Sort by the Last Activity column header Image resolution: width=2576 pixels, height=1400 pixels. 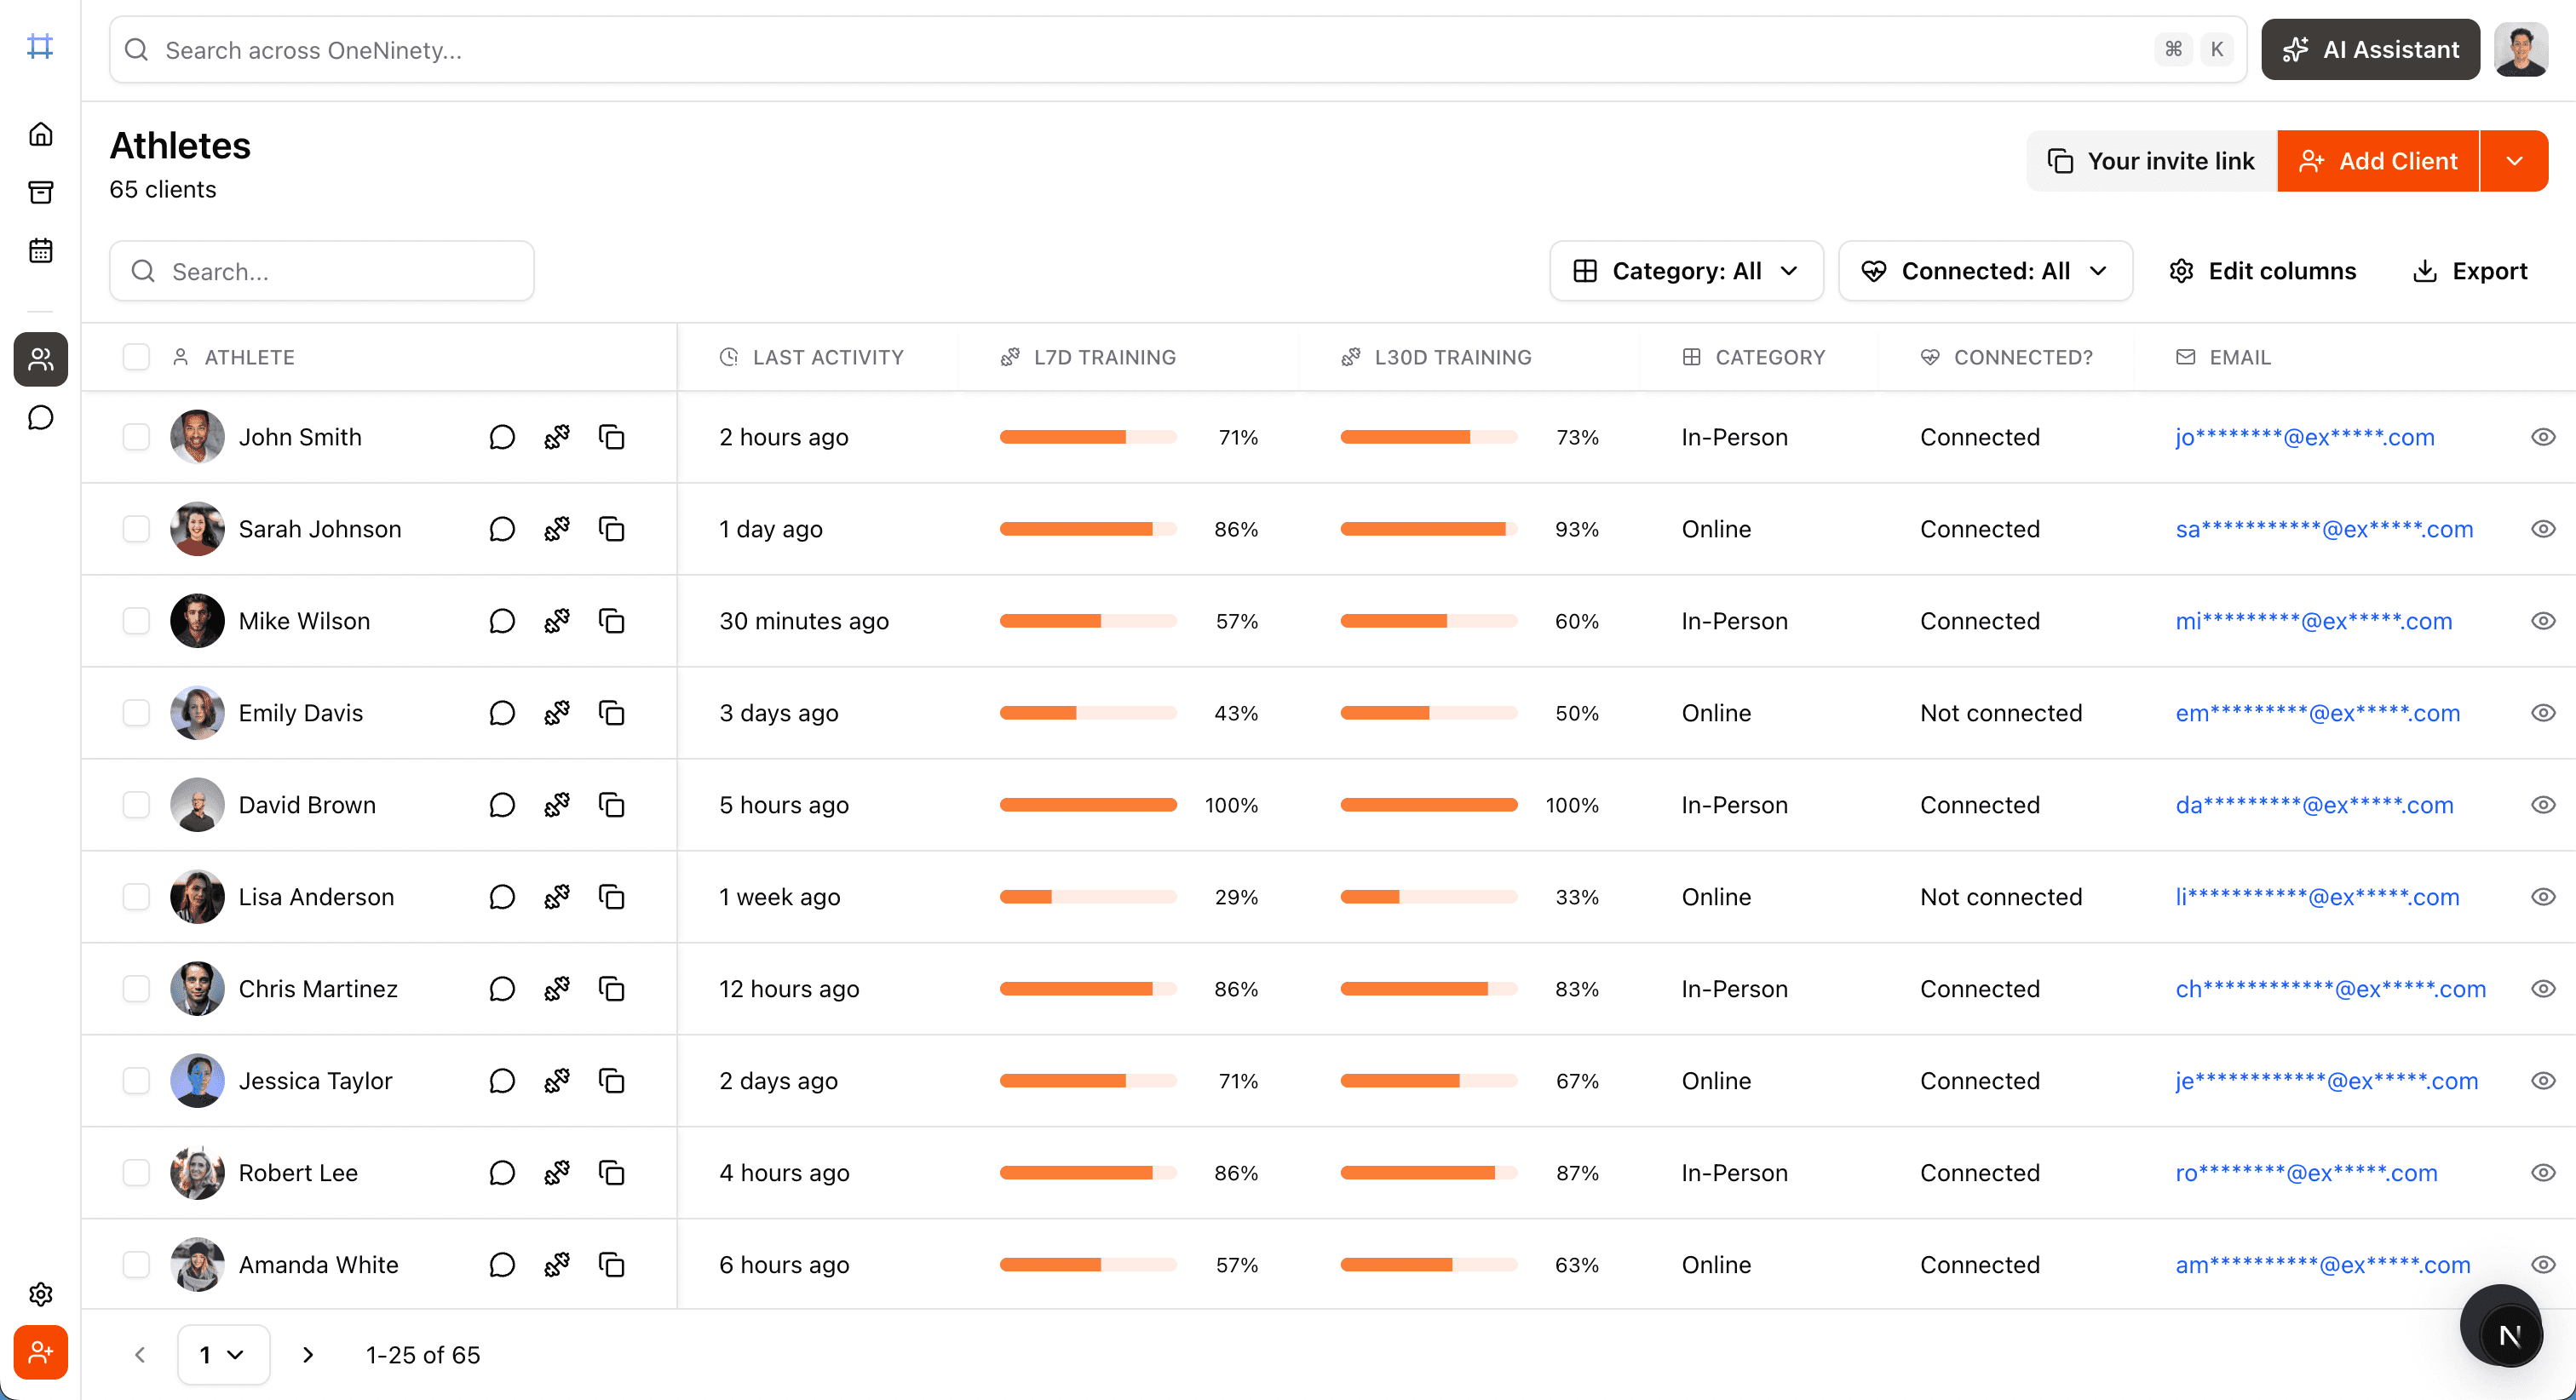(x=827, y=357)
